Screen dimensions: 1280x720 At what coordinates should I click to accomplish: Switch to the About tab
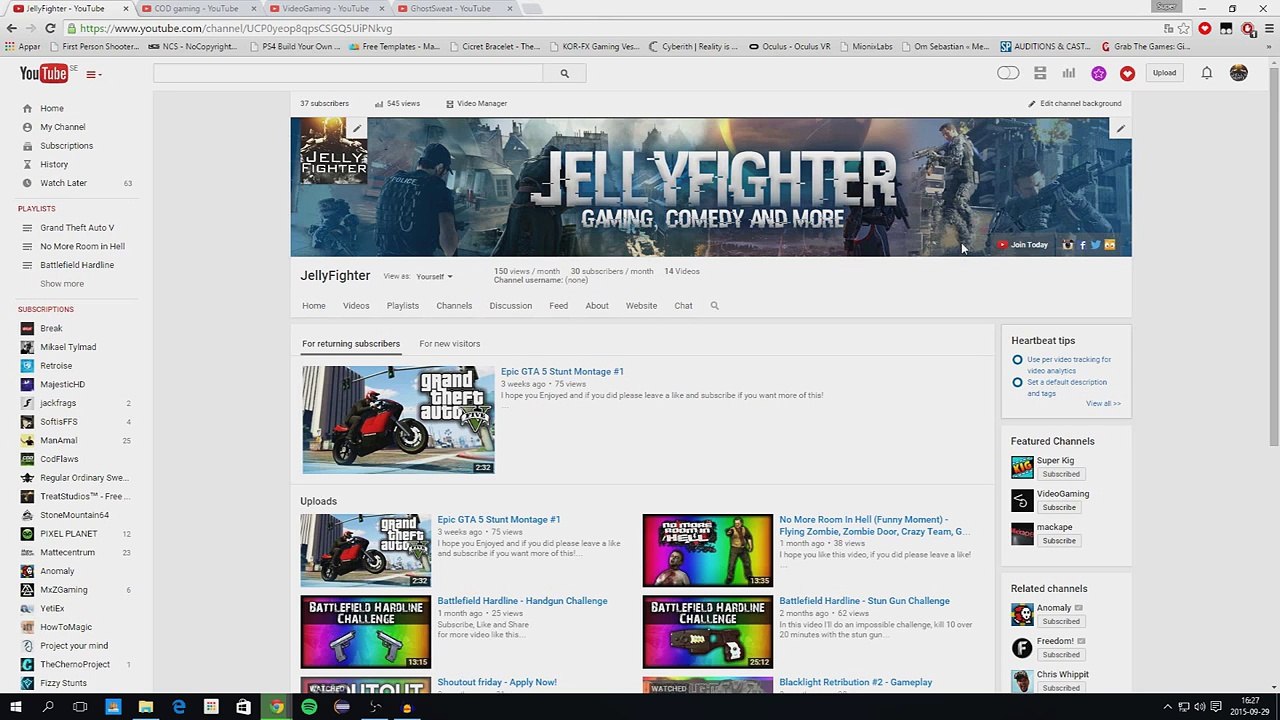click(597, 306)
